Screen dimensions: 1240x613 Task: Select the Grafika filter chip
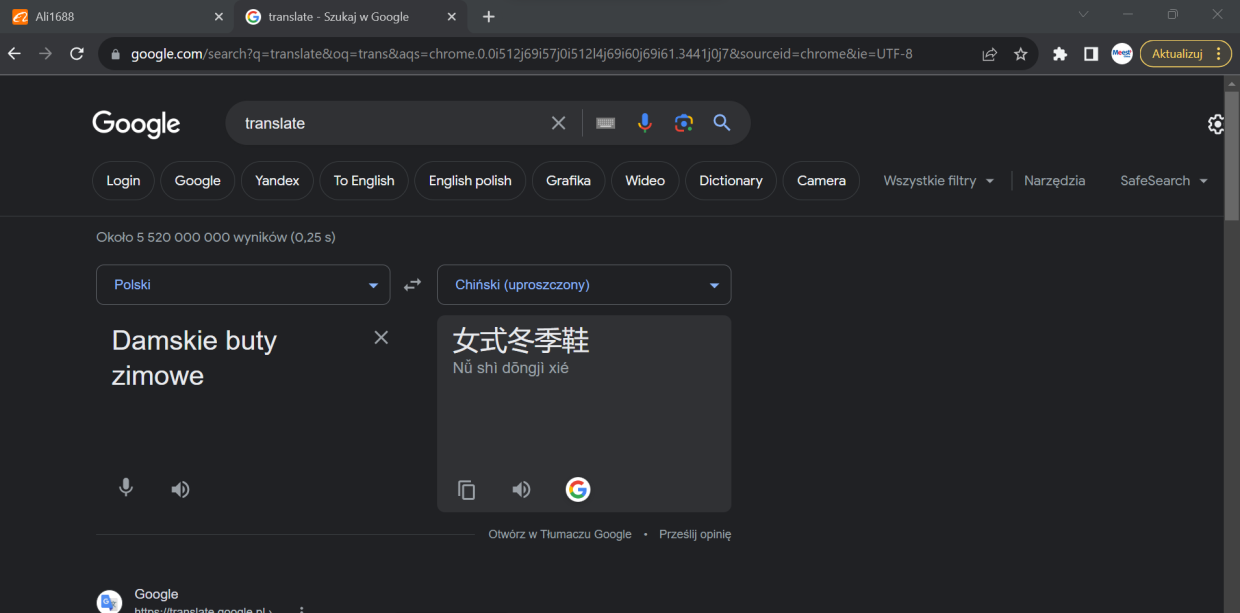[x=568, y=181]
